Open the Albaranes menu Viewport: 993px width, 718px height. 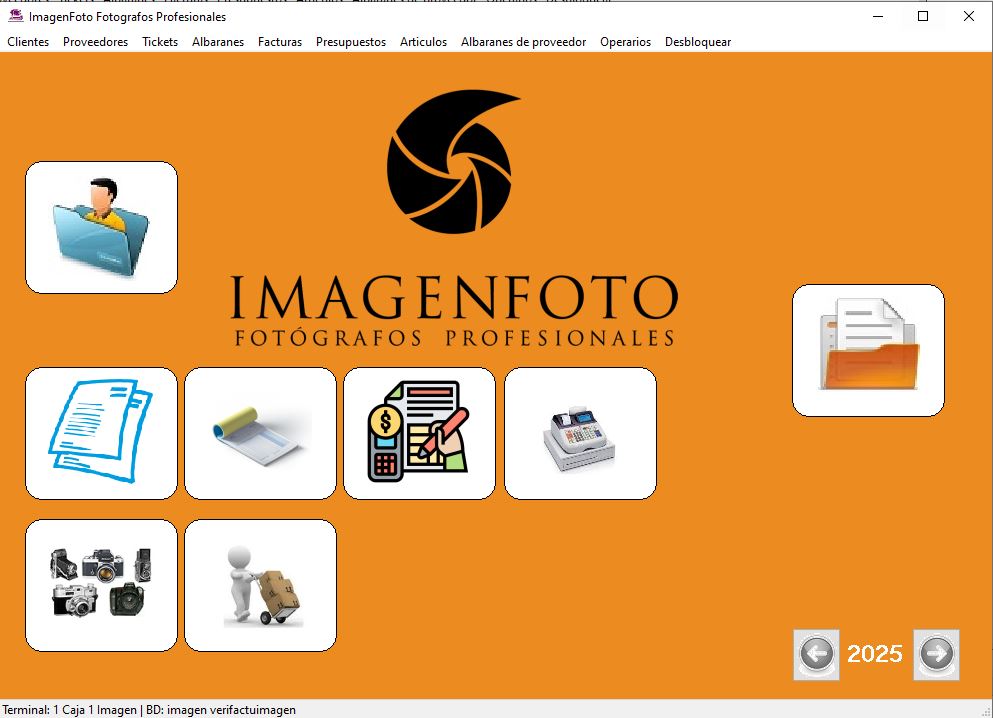pyautogui.click(x=218, y=42)
